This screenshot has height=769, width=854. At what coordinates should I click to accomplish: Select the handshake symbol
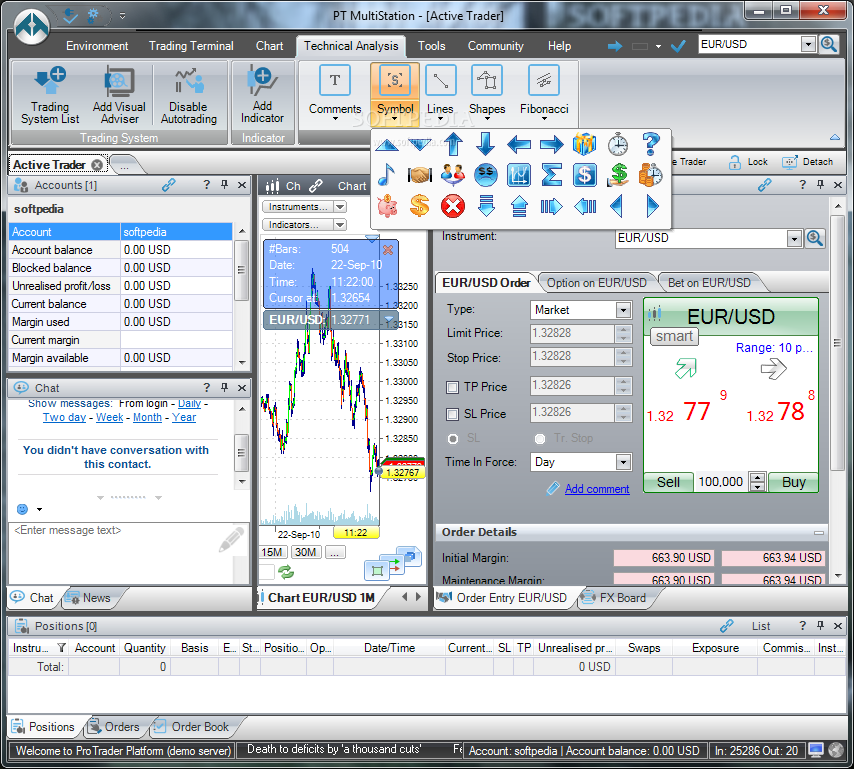tap(419, 175)
